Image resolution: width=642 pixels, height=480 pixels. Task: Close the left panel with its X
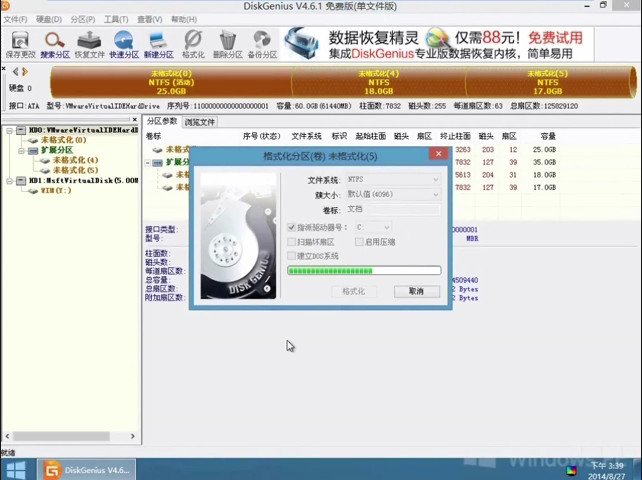coord(135,119)
